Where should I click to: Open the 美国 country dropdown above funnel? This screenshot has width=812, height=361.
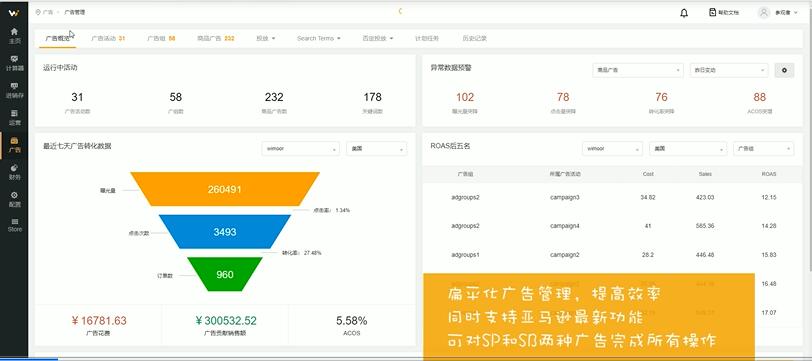point(376,149)
